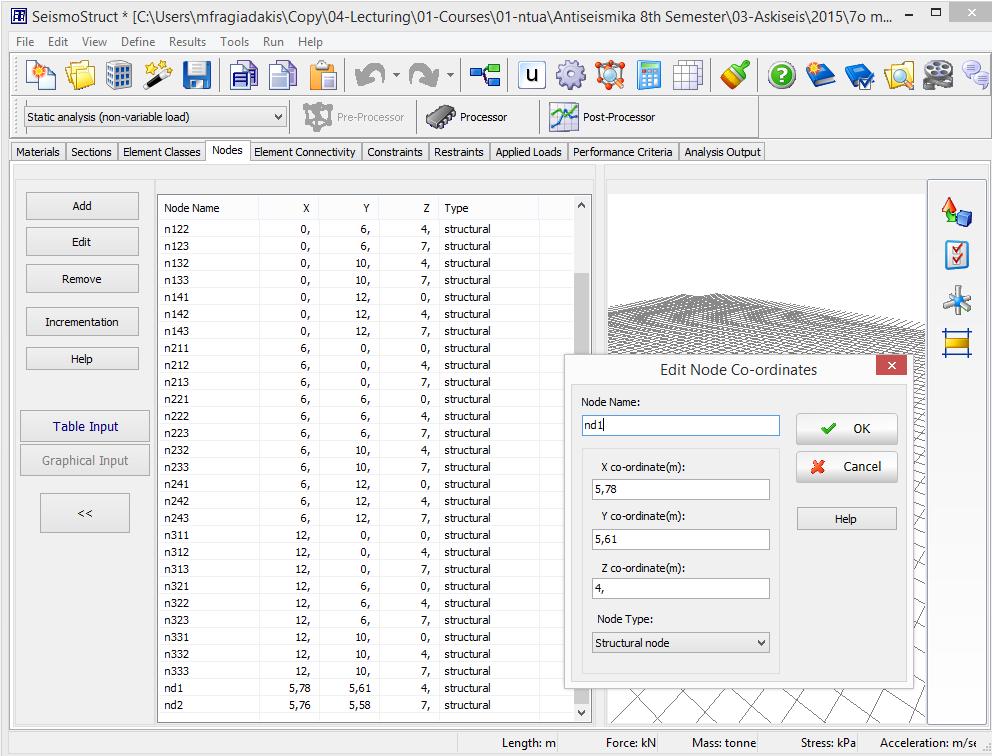Click the Add node button
Image resolution: width=992 pixels, height=756 pixels.
[82, 206]
